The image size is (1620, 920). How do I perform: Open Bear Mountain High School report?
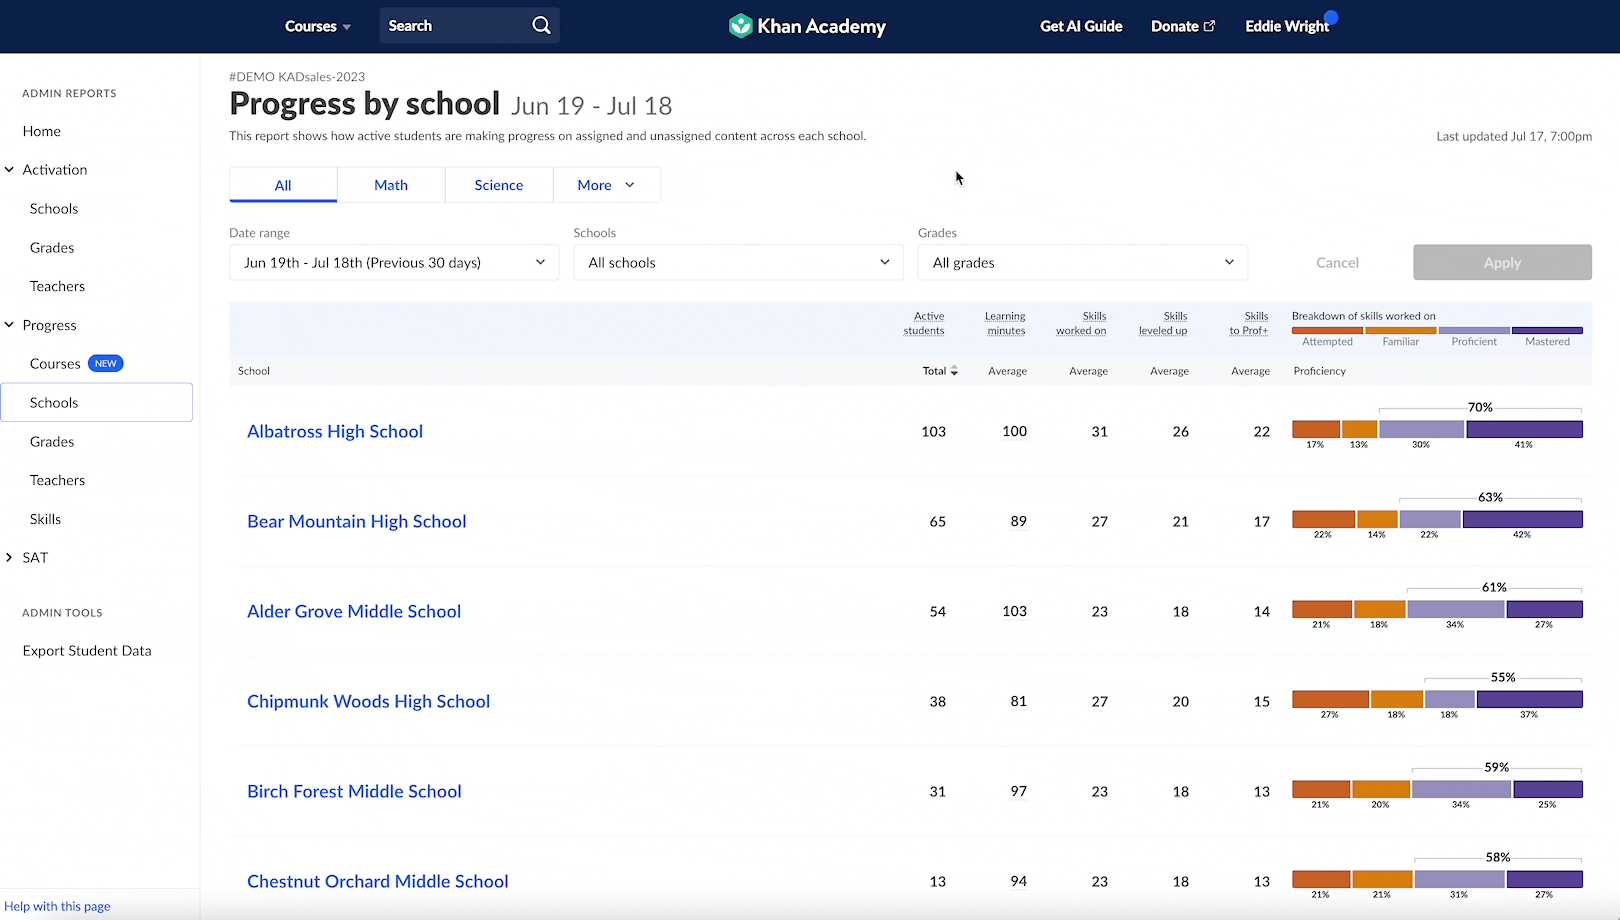tap(357, 522)
